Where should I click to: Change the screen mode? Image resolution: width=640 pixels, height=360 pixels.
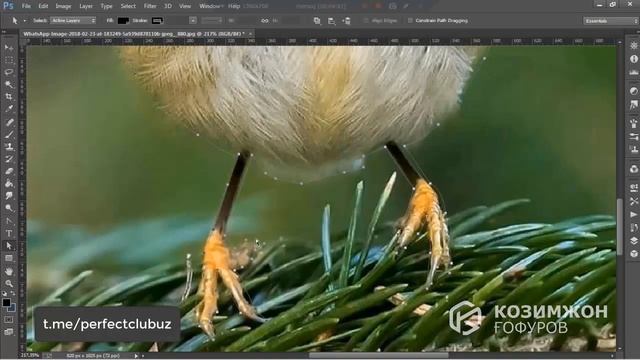pyautogui.click(x=9, y=332)
